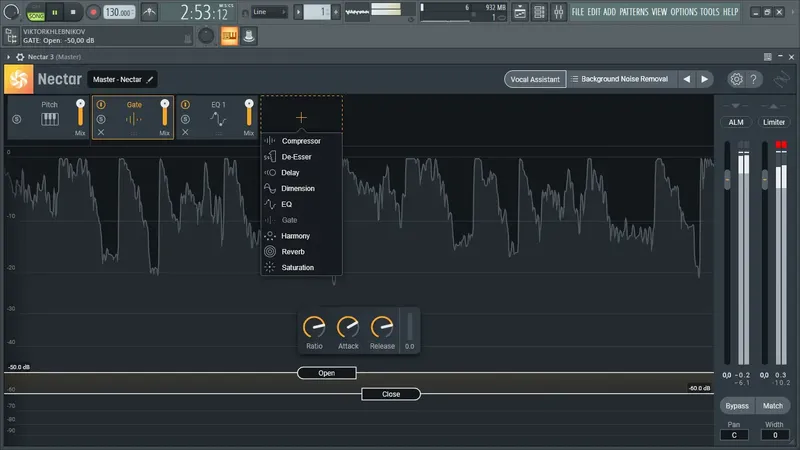Viewport: 800px width, 450px height.
Task: Open the channel rack icon
Action: coord(539,12)
